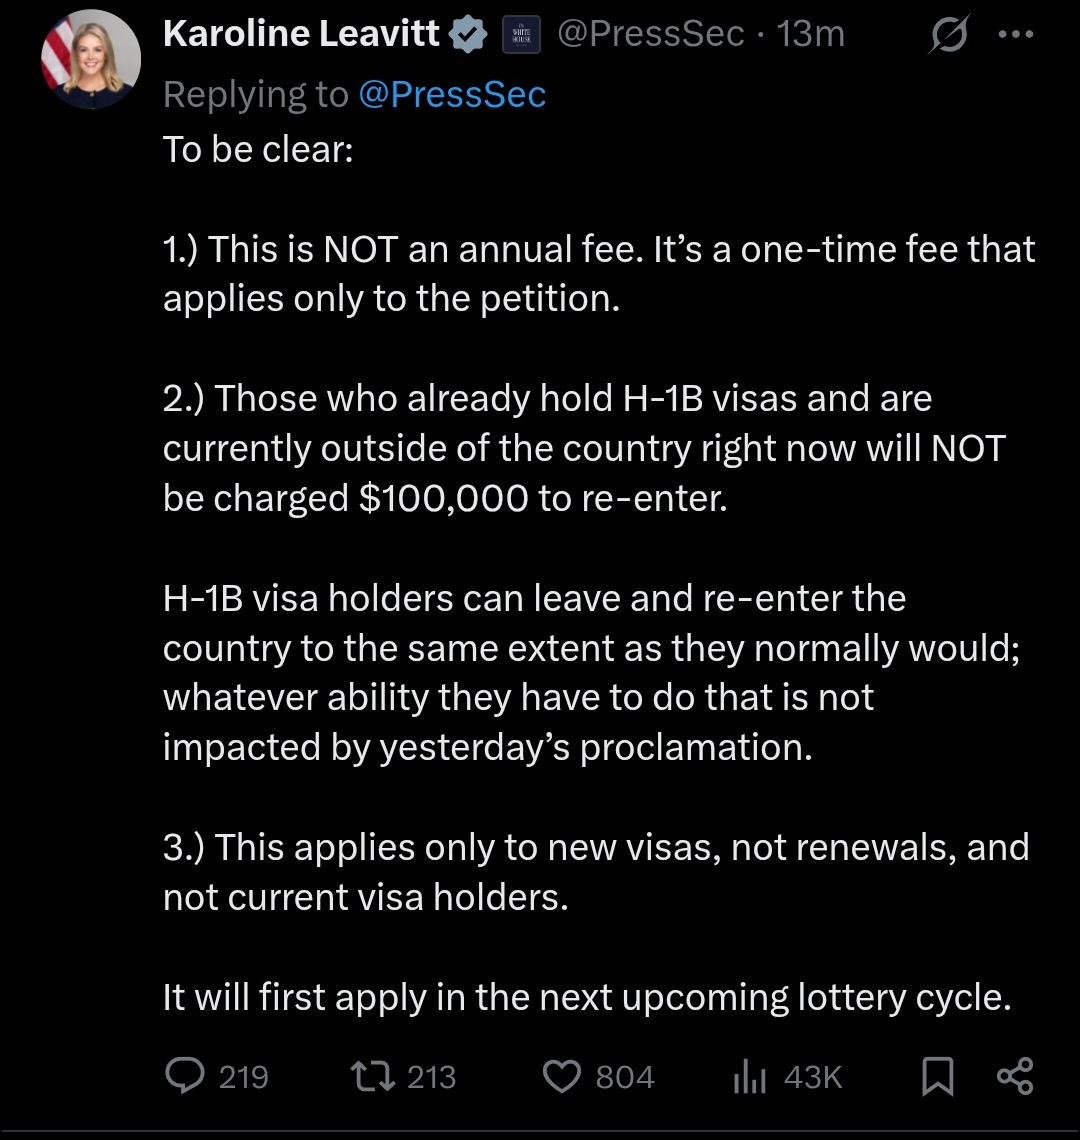Click the share post icon

[1015, 1076]
